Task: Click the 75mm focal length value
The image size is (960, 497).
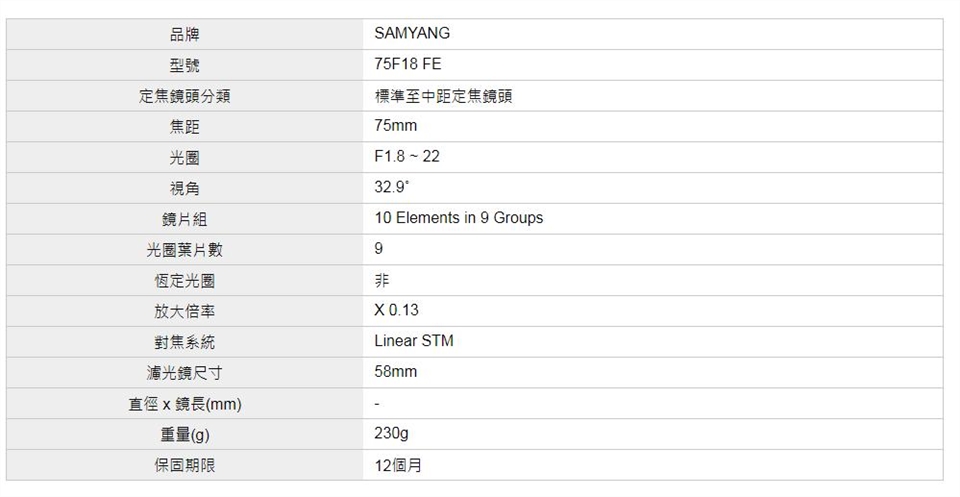Action: tap(395, 126)
